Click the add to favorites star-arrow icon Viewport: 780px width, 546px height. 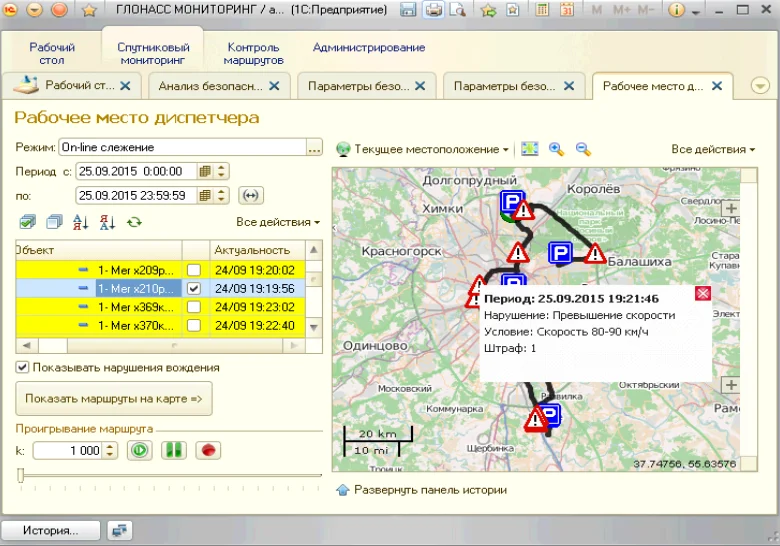click(x=488, y=10)
